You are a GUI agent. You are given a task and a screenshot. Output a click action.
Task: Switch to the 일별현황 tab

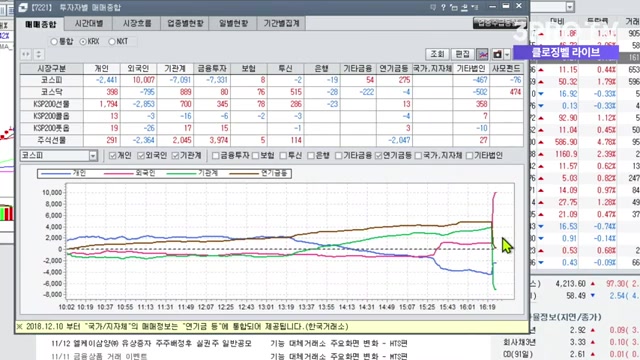click(233, 24)
